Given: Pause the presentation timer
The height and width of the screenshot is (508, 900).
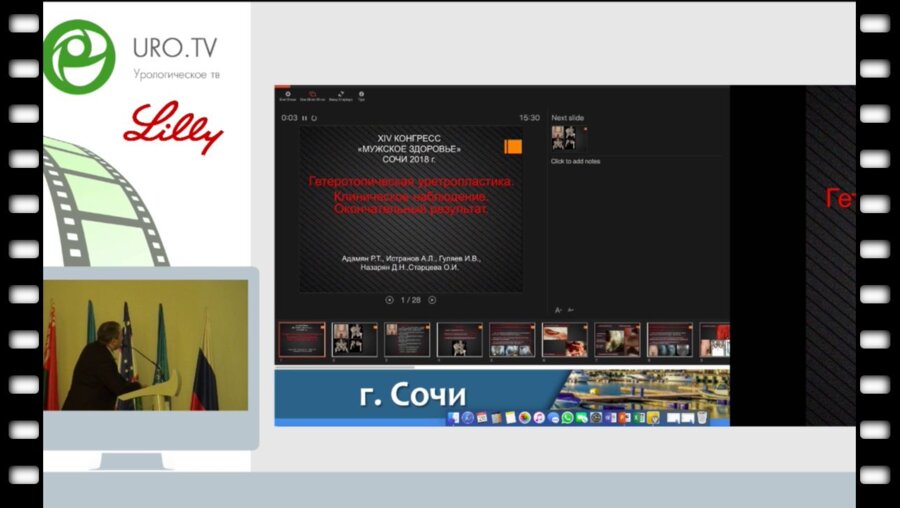Looking at the screenshot, I should click(x=304, y=118).
